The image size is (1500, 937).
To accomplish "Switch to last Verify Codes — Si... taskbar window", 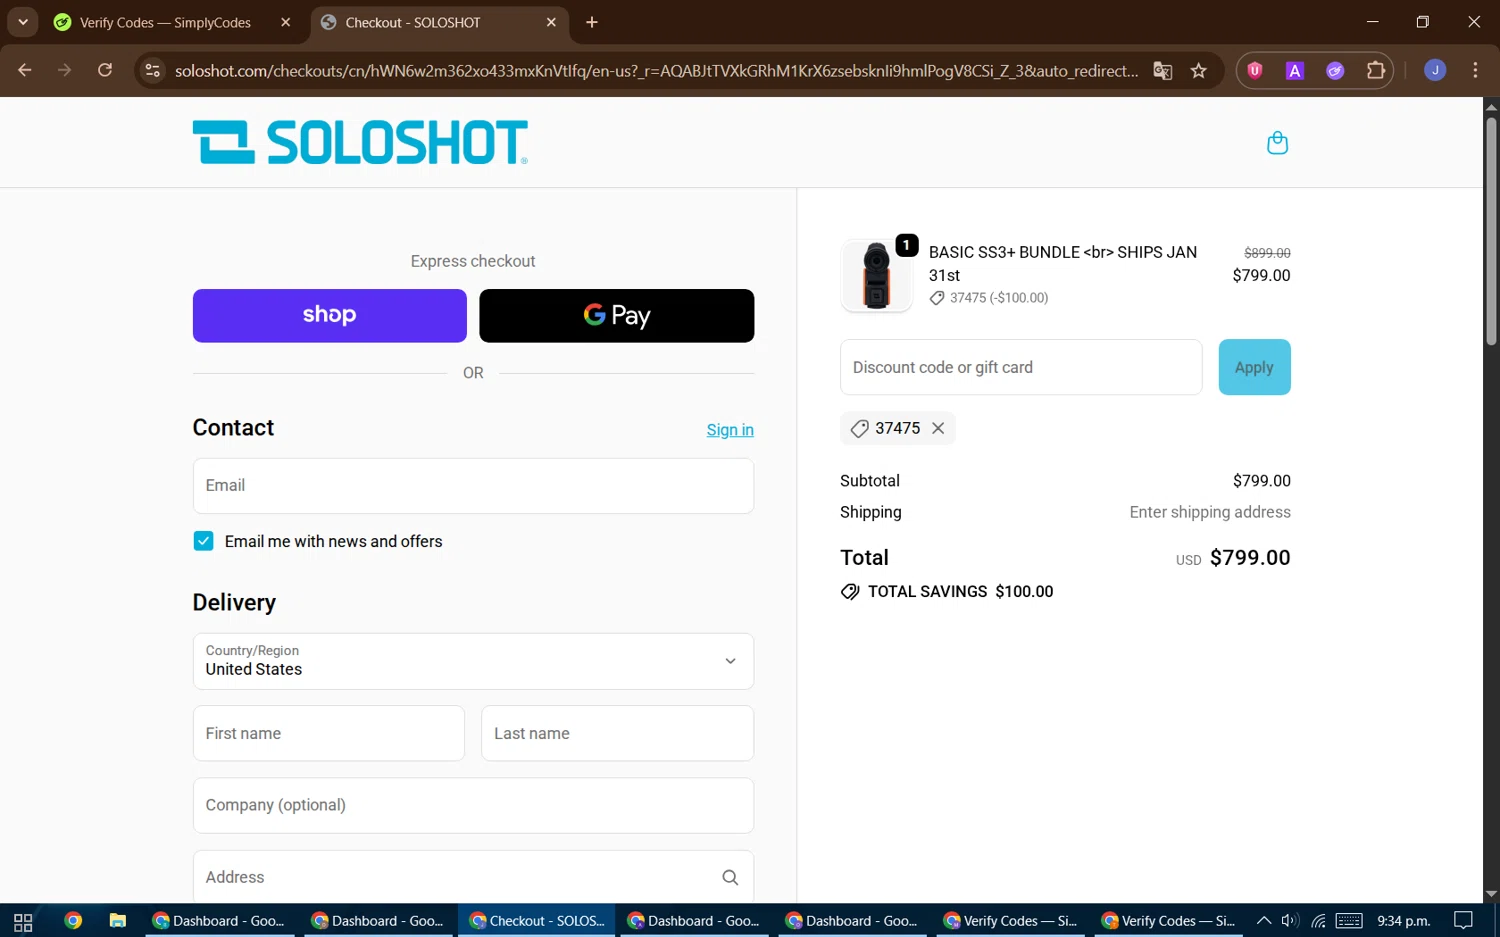I will click(1168, 921).
